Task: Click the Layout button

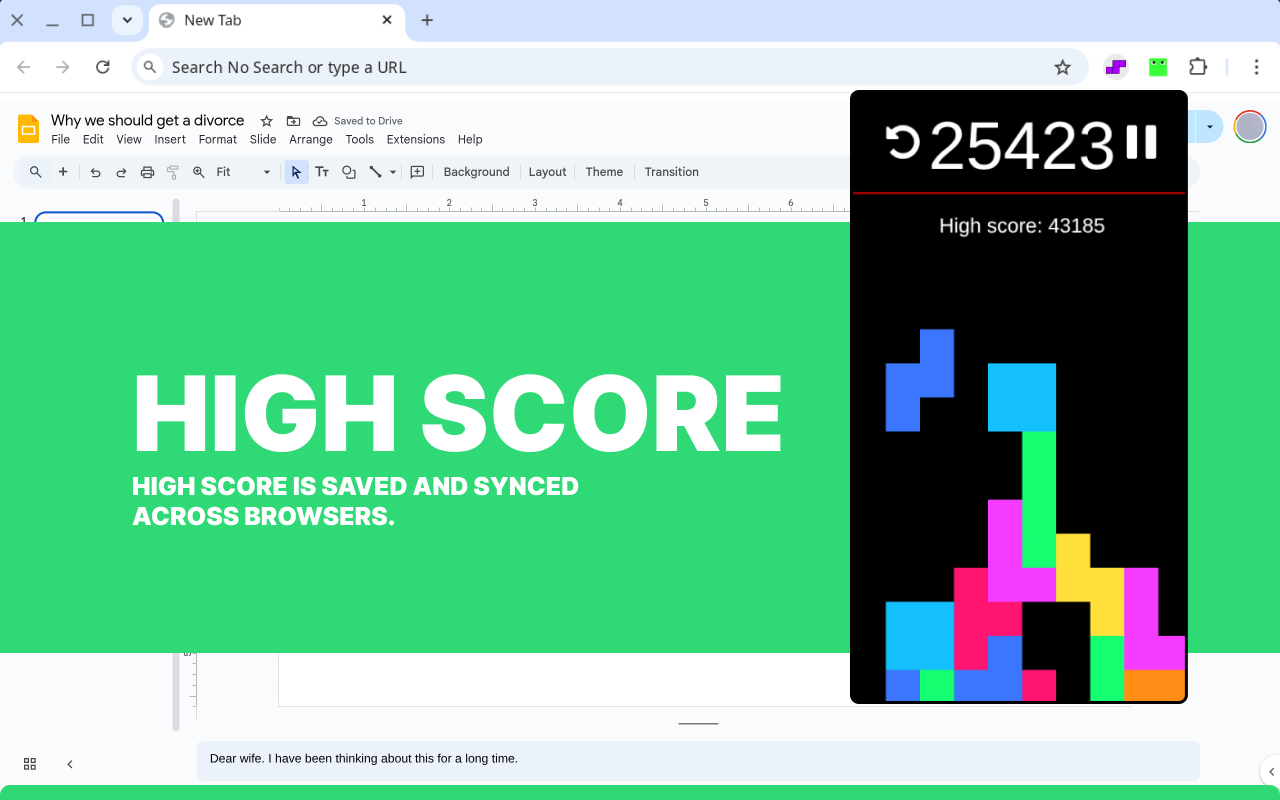Action: click(547, 172)
